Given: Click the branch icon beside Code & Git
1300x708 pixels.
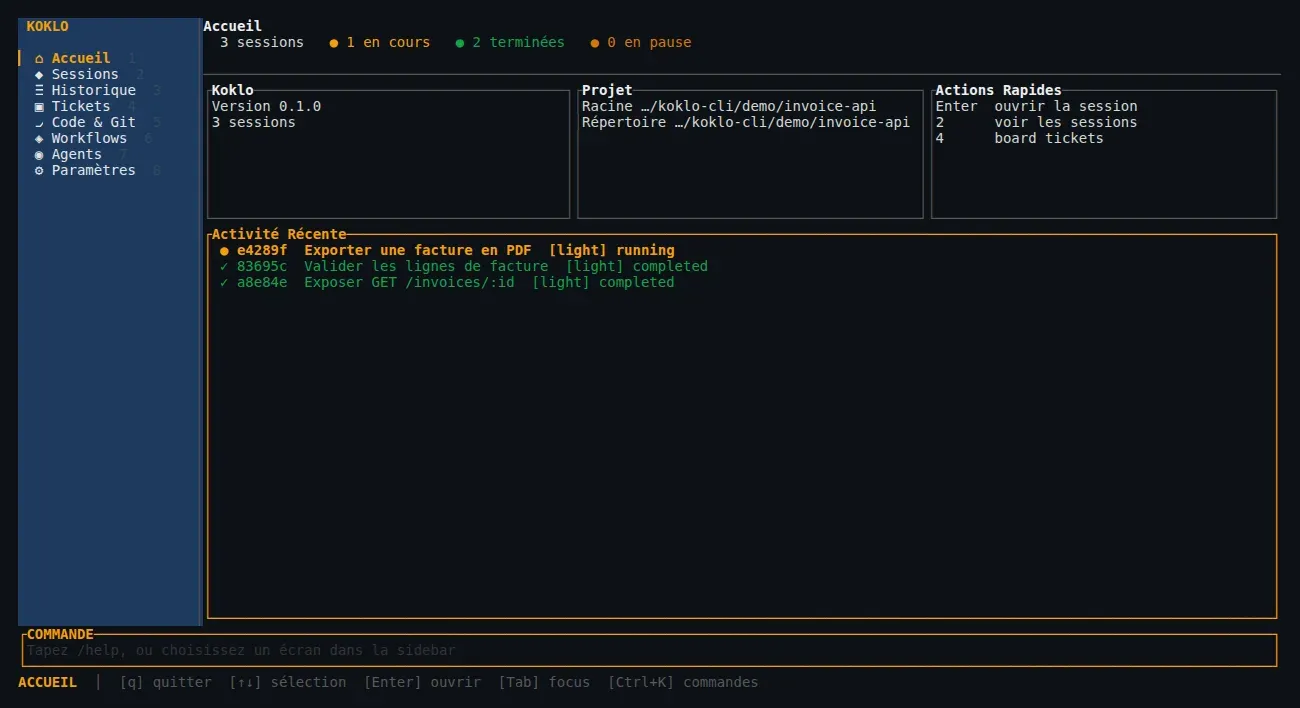Looking at the screenshot, I should click(39, 123).
